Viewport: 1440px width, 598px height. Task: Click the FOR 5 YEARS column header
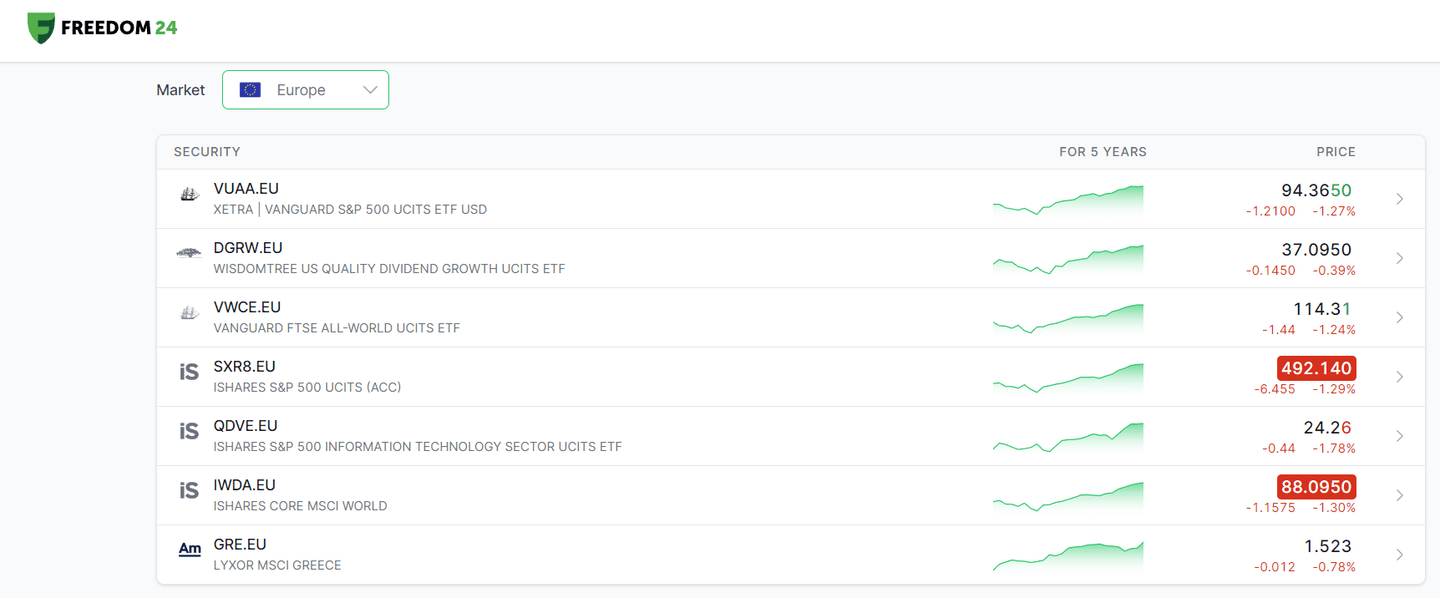coord(1103,152)
